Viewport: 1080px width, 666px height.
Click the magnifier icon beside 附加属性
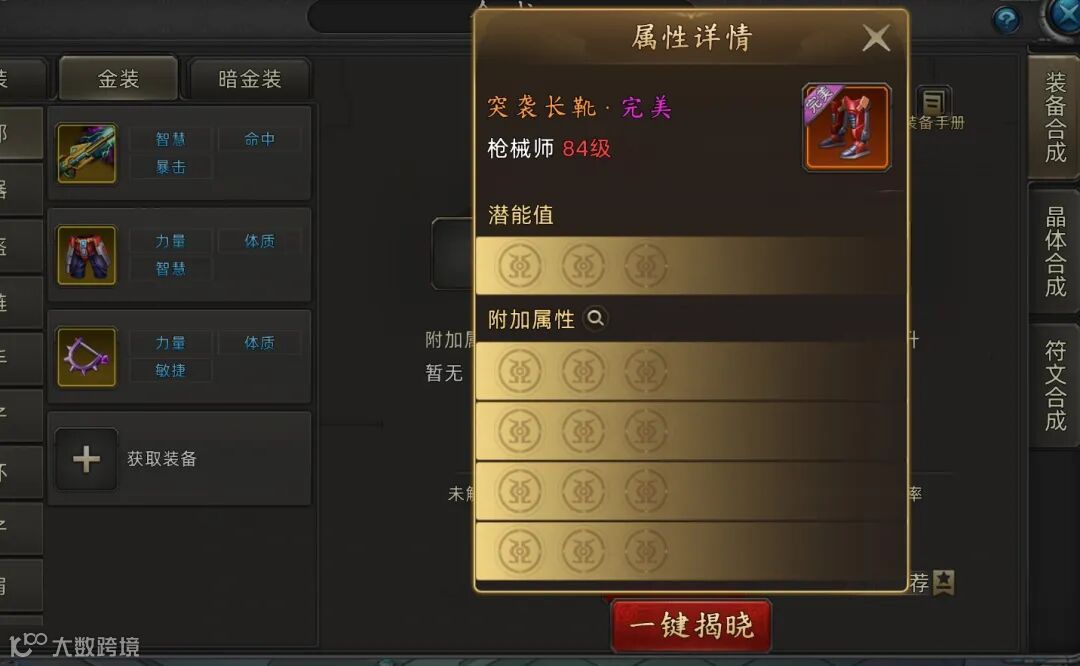click(596, 318)
